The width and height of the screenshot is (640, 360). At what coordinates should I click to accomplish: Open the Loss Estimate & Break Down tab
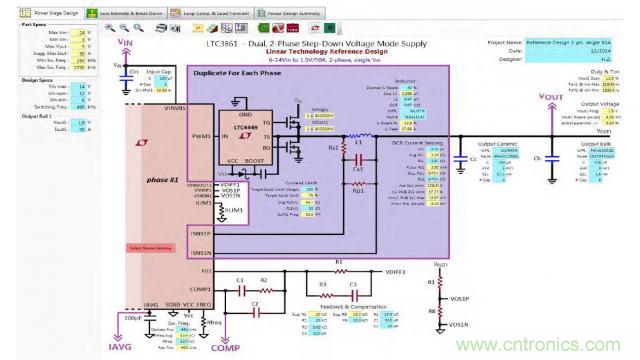coord(126,13)
